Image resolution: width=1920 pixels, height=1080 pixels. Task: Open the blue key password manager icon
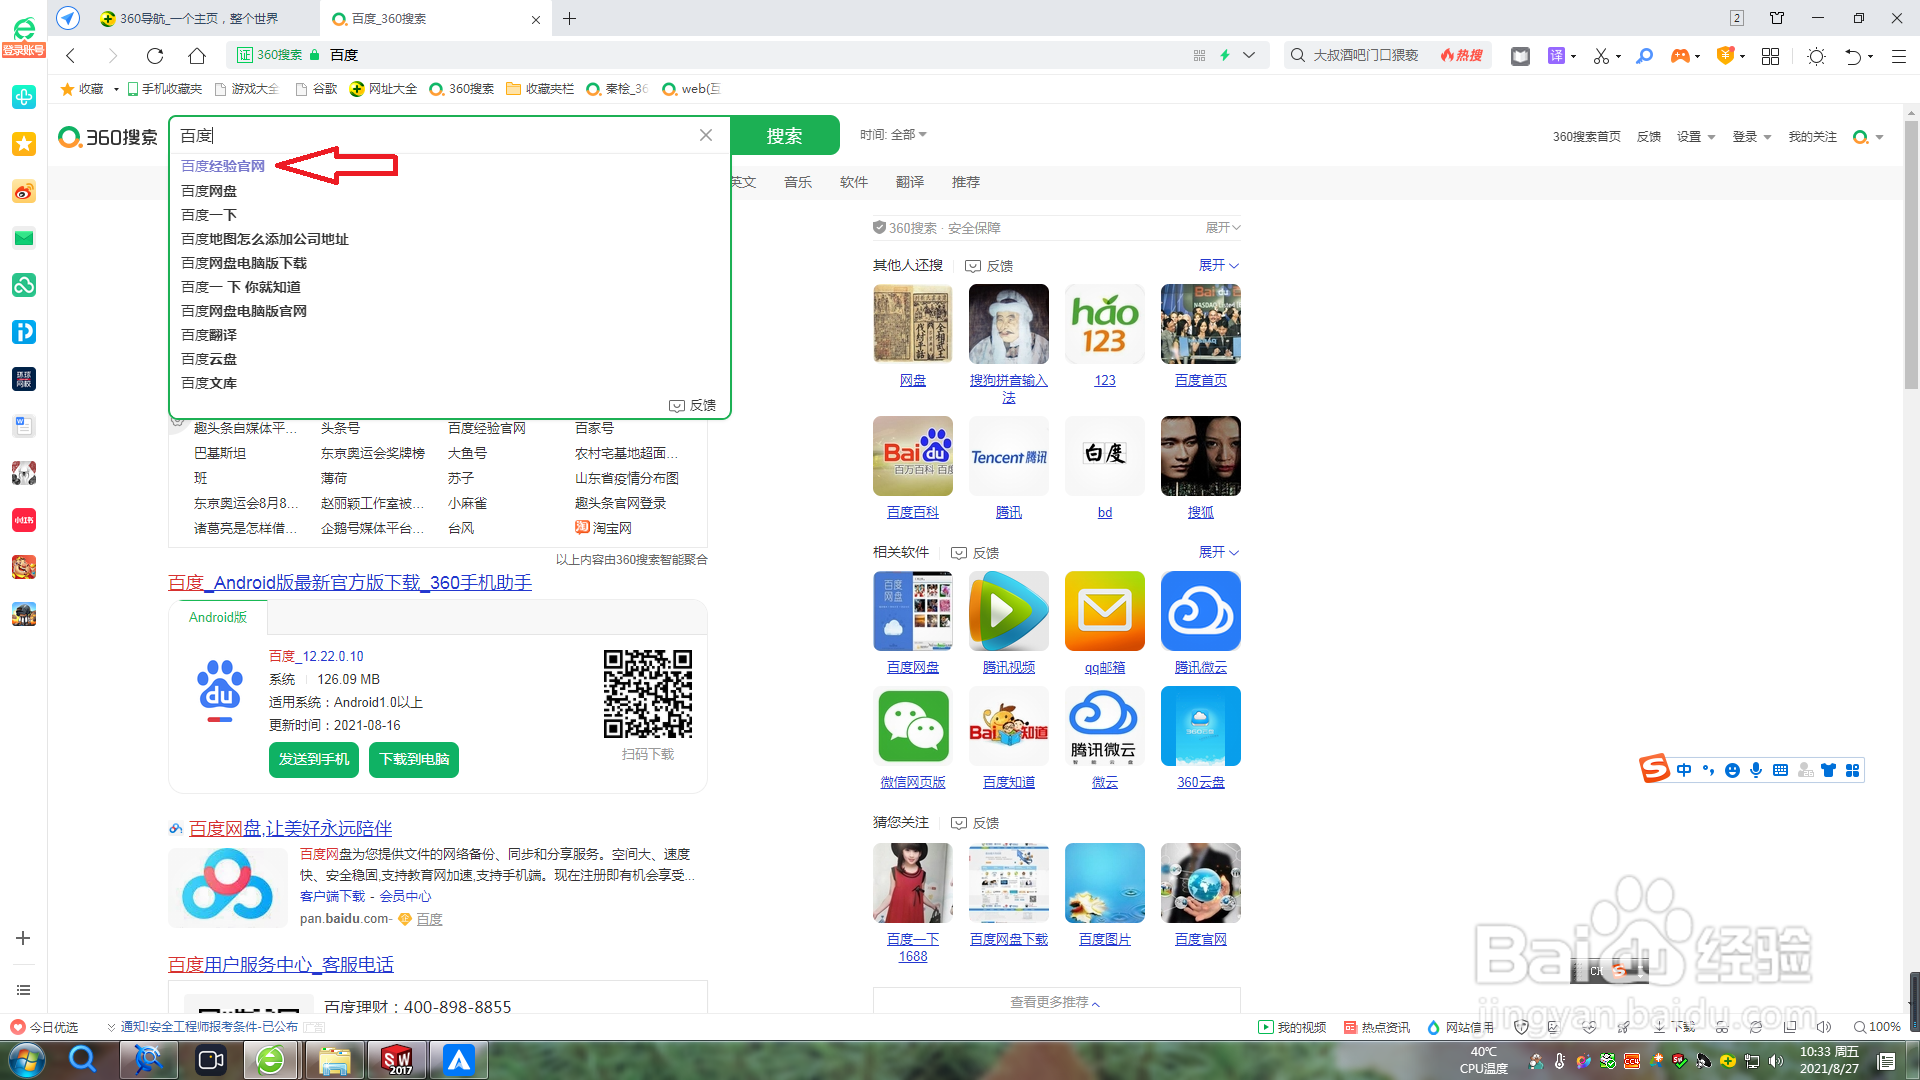click(x=1644, y=56)
